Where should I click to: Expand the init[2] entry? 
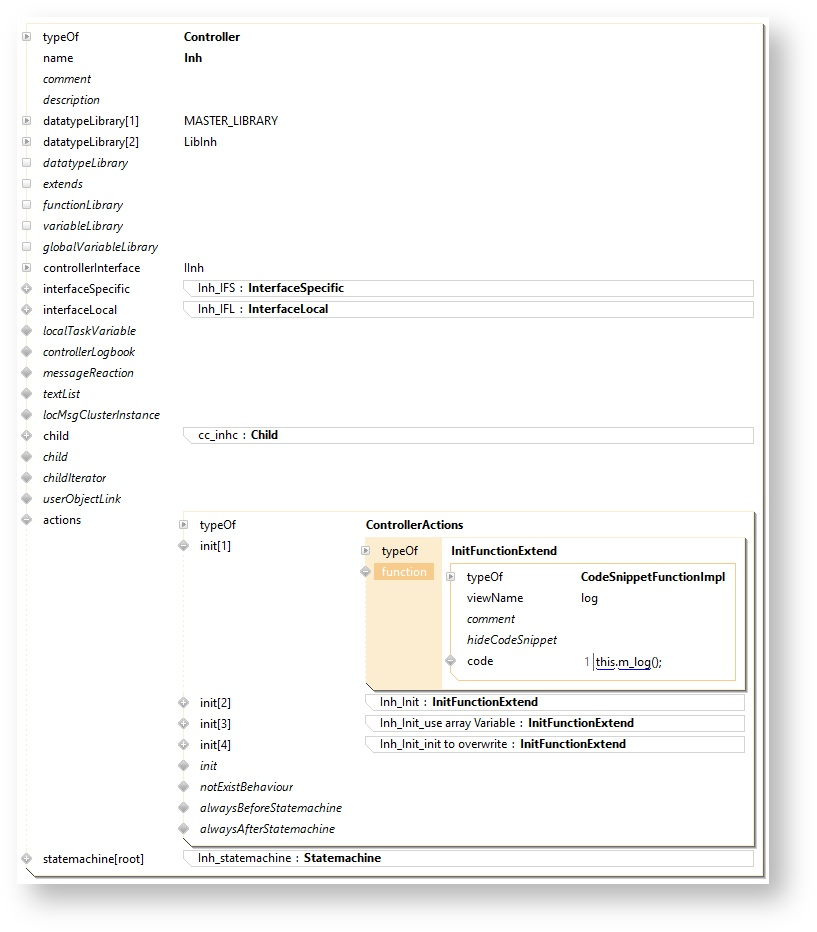tap(183, 703)
